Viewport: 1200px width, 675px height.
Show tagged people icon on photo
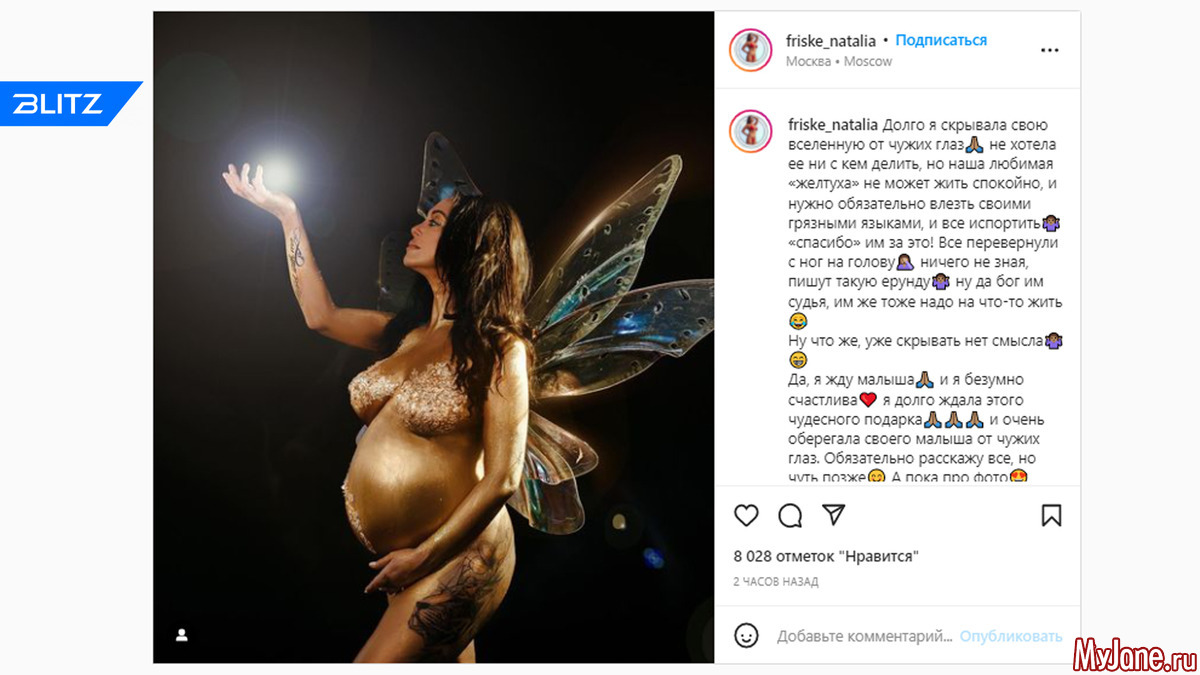pos(182,634)
